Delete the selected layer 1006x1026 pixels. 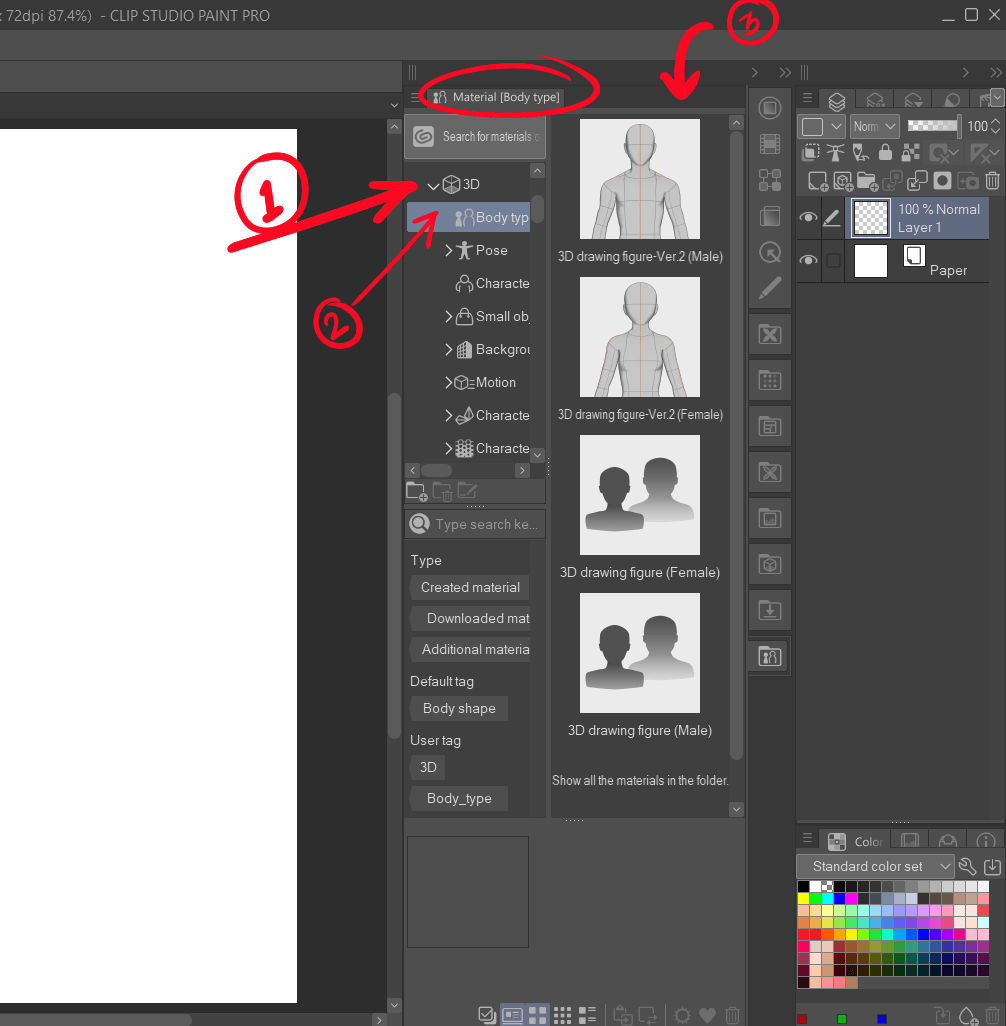[x=992, y=181]
